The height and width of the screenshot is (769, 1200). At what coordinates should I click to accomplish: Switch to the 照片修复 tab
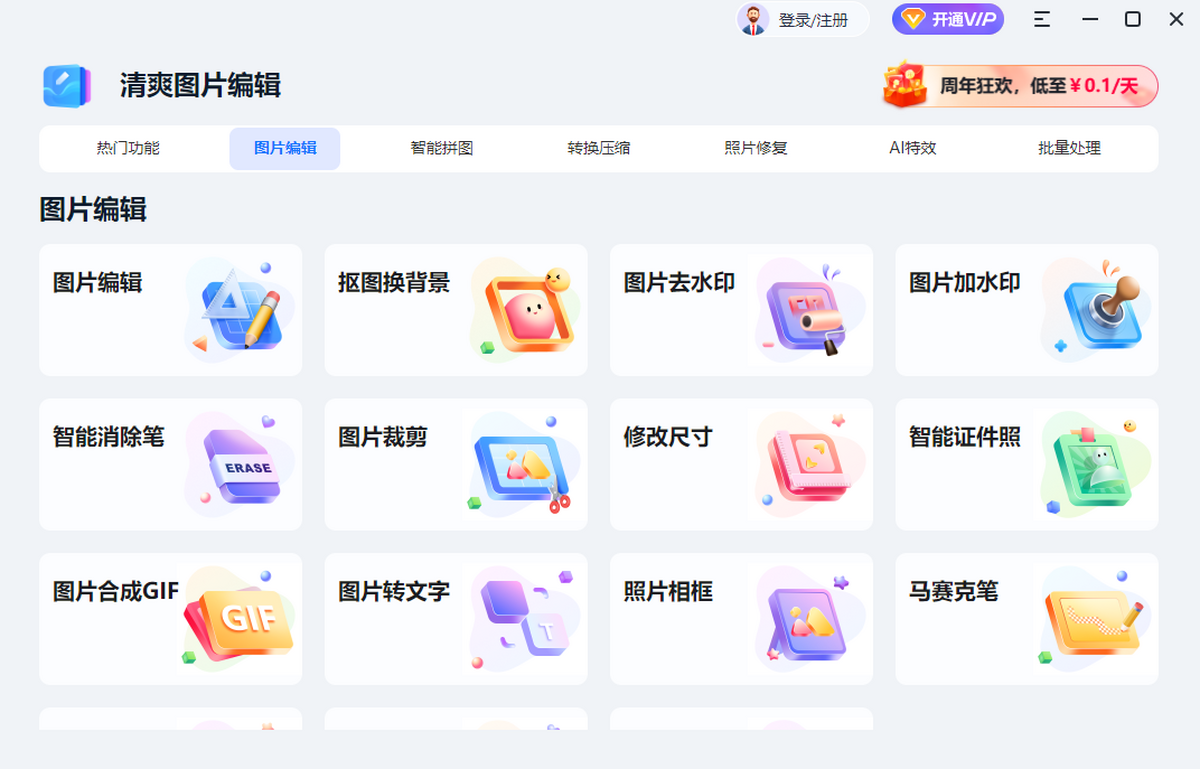point(756,149)
